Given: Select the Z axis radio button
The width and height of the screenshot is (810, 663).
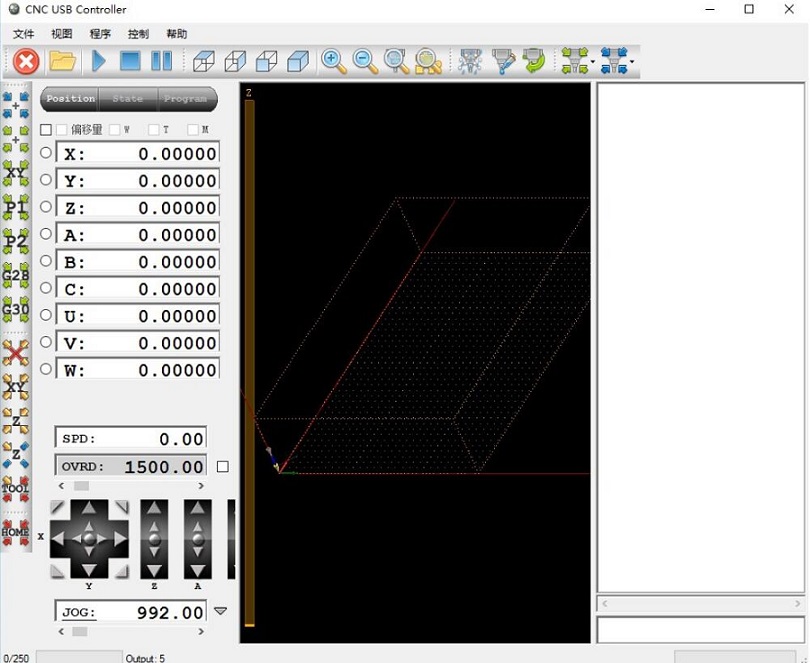Looking at the screenshot, I should (46, 207).
